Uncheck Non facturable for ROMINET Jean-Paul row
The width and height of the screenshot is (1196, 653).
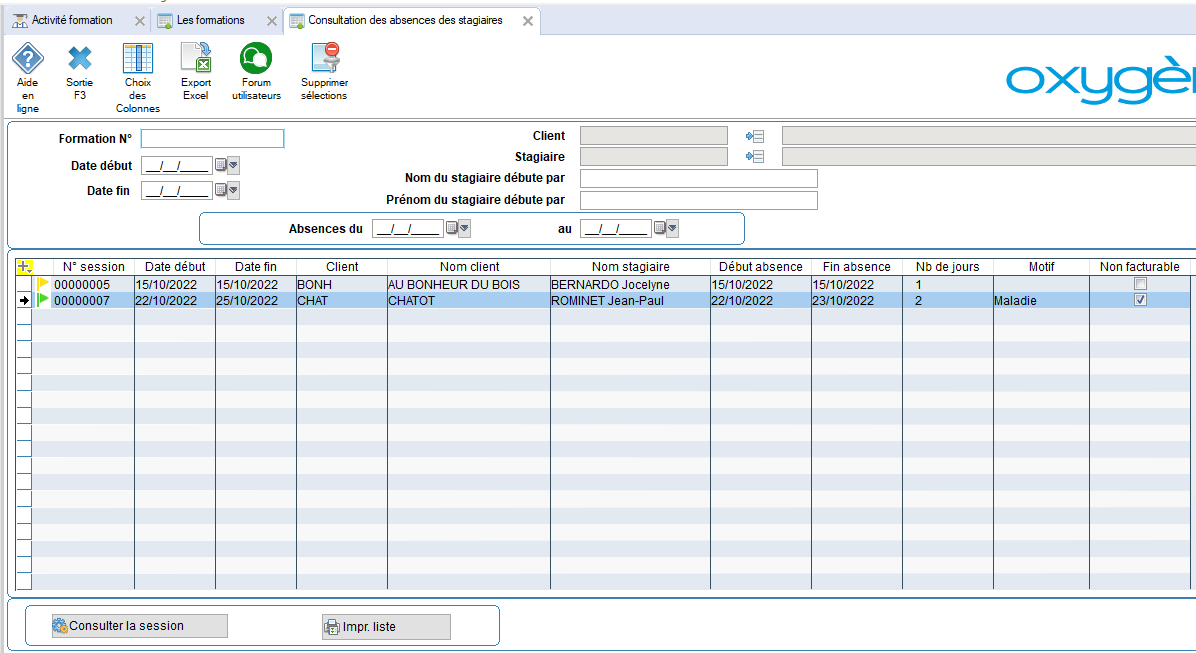[1140, 301]
